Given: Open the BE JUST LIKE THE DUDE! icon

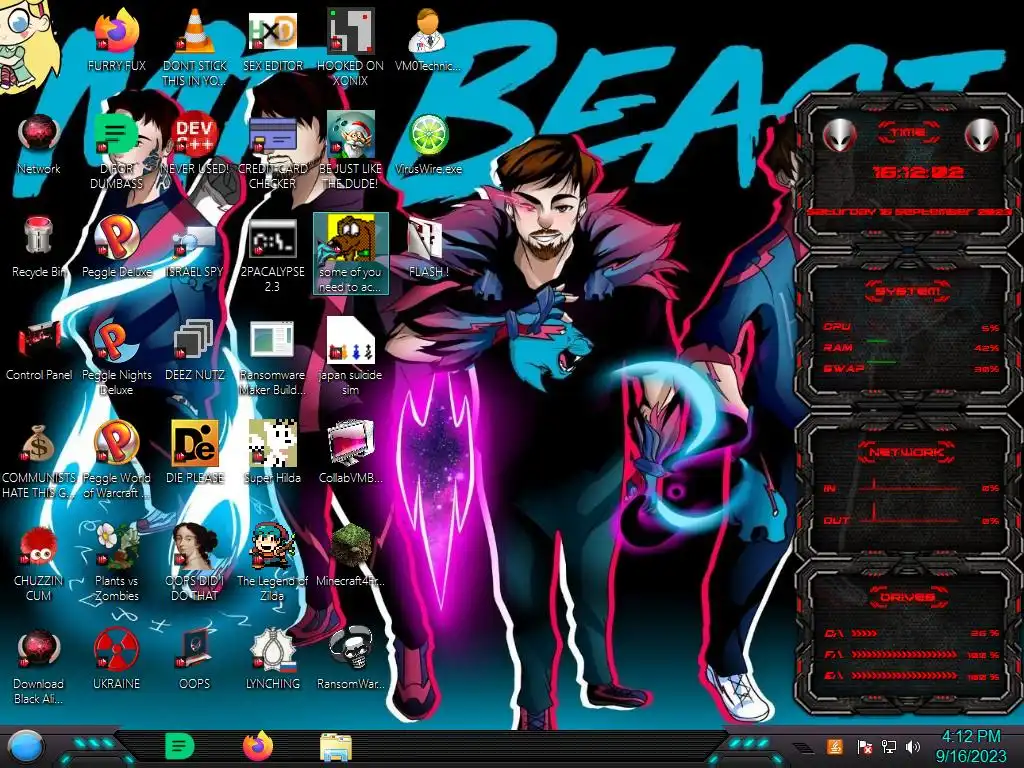Looking at the screenshot, I should coord(350,150).
